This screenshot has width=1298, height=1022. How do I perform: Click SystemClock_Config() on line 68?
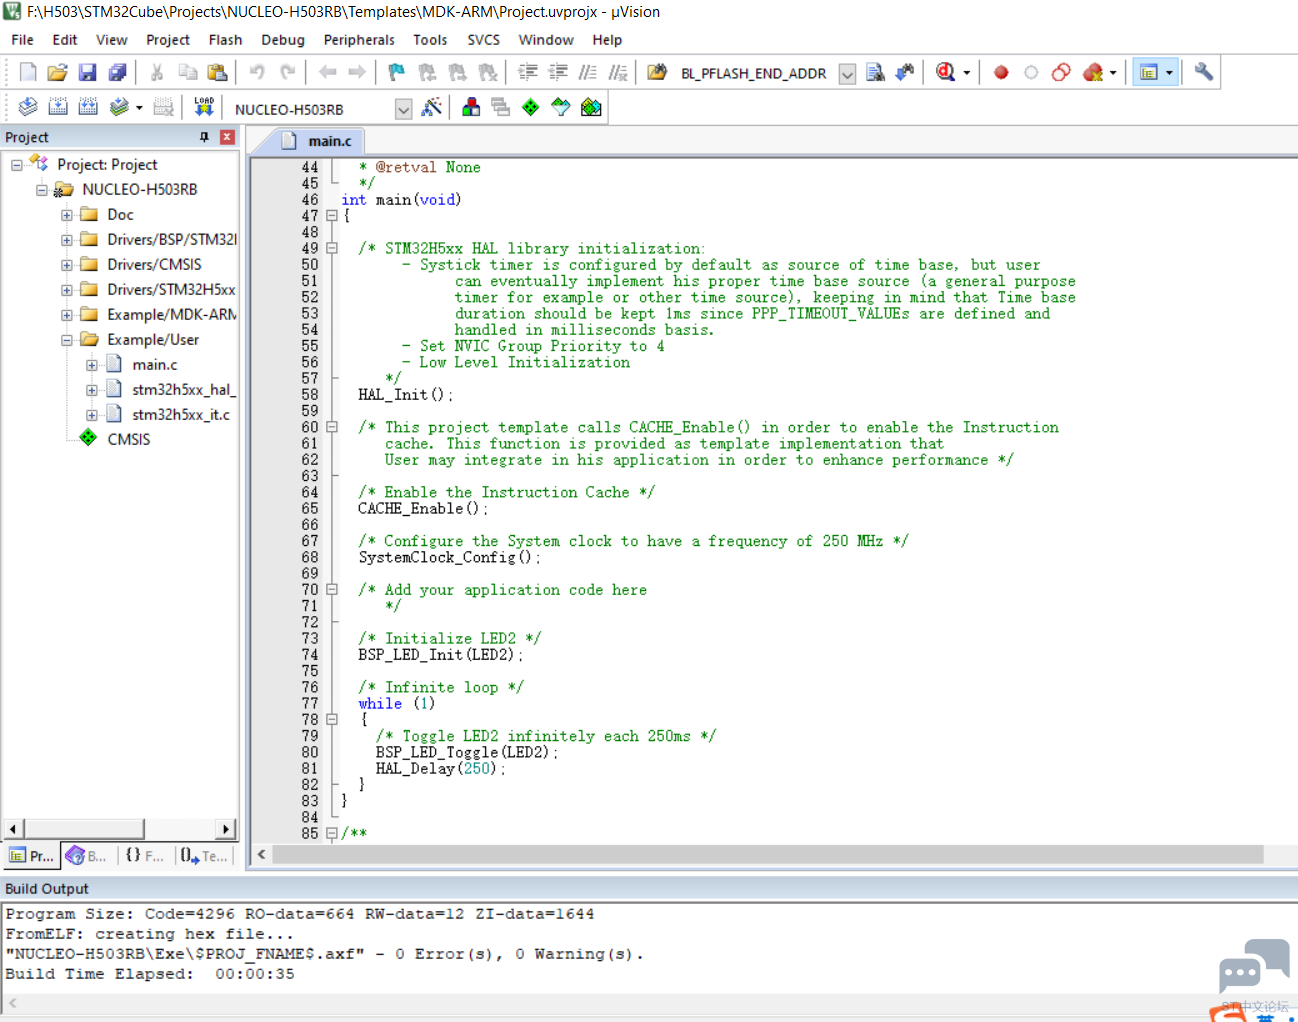(x=449, y=557)
